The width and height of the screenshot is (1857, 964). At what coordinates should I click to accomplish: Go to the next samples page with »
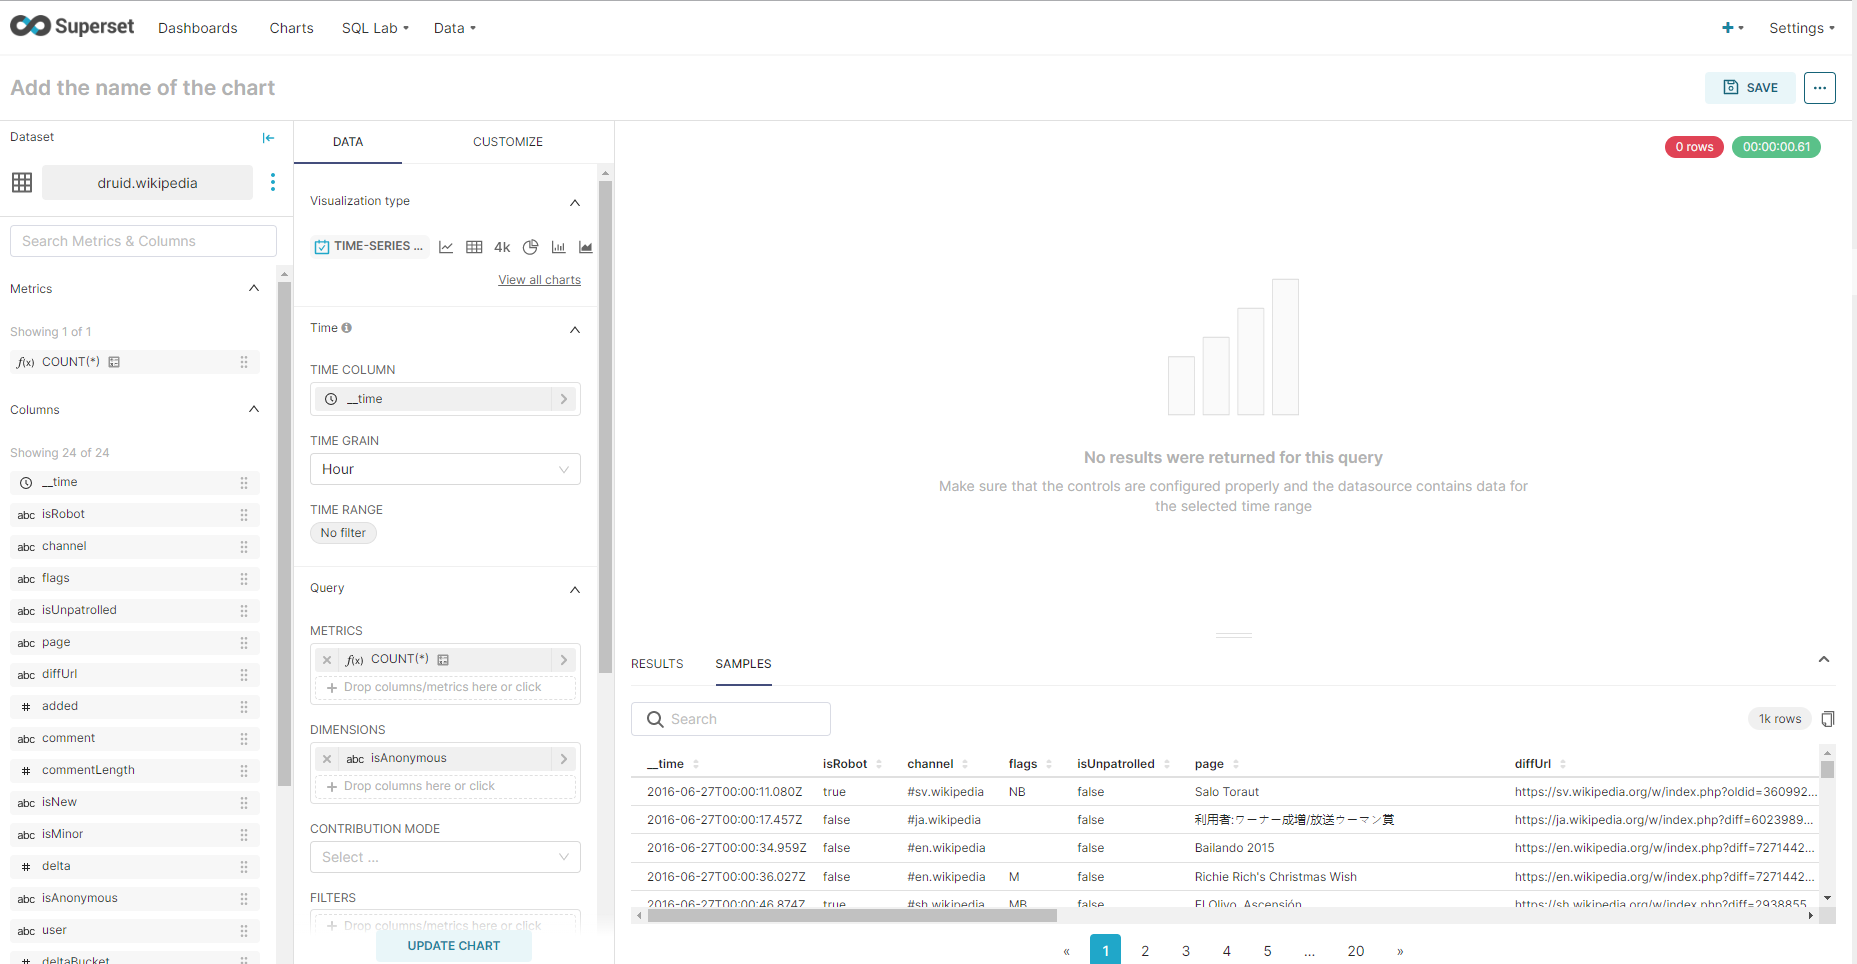click(1400, 951)
